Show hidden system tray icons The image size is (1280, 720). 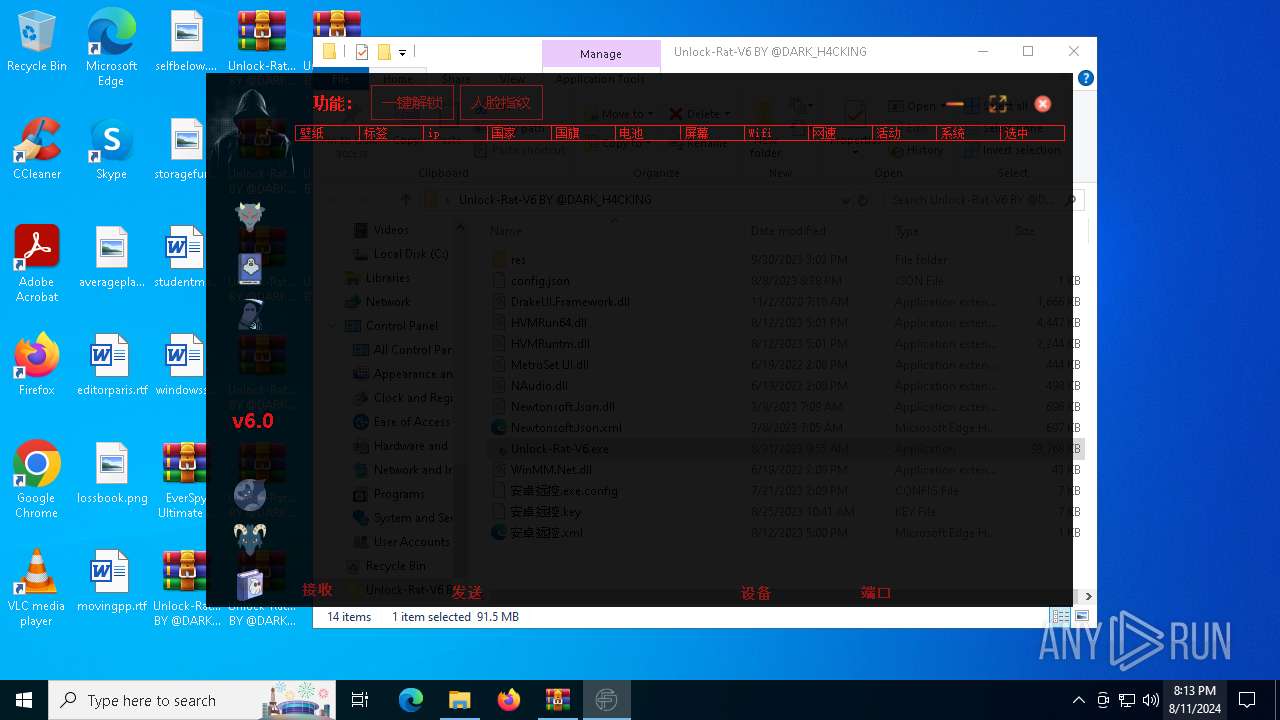[1078, 700]
